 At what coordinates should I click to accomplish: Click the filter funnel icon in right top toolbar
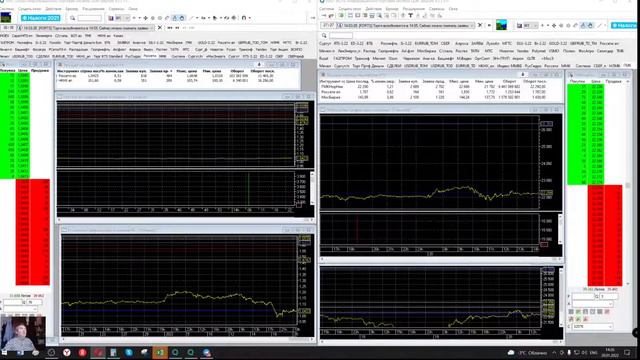pyautogui.click(x=410, y=16)
